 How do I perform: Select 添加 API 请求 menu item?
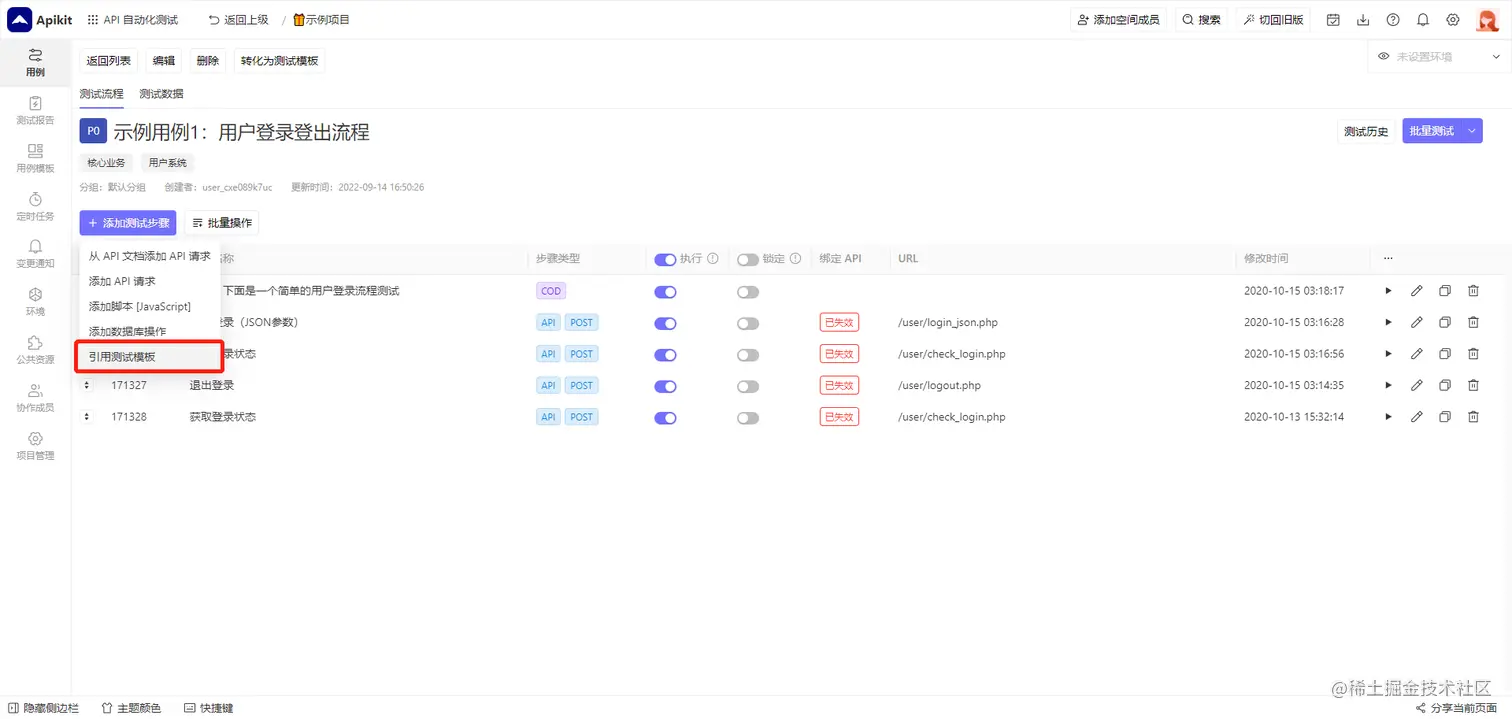(150, 281)
